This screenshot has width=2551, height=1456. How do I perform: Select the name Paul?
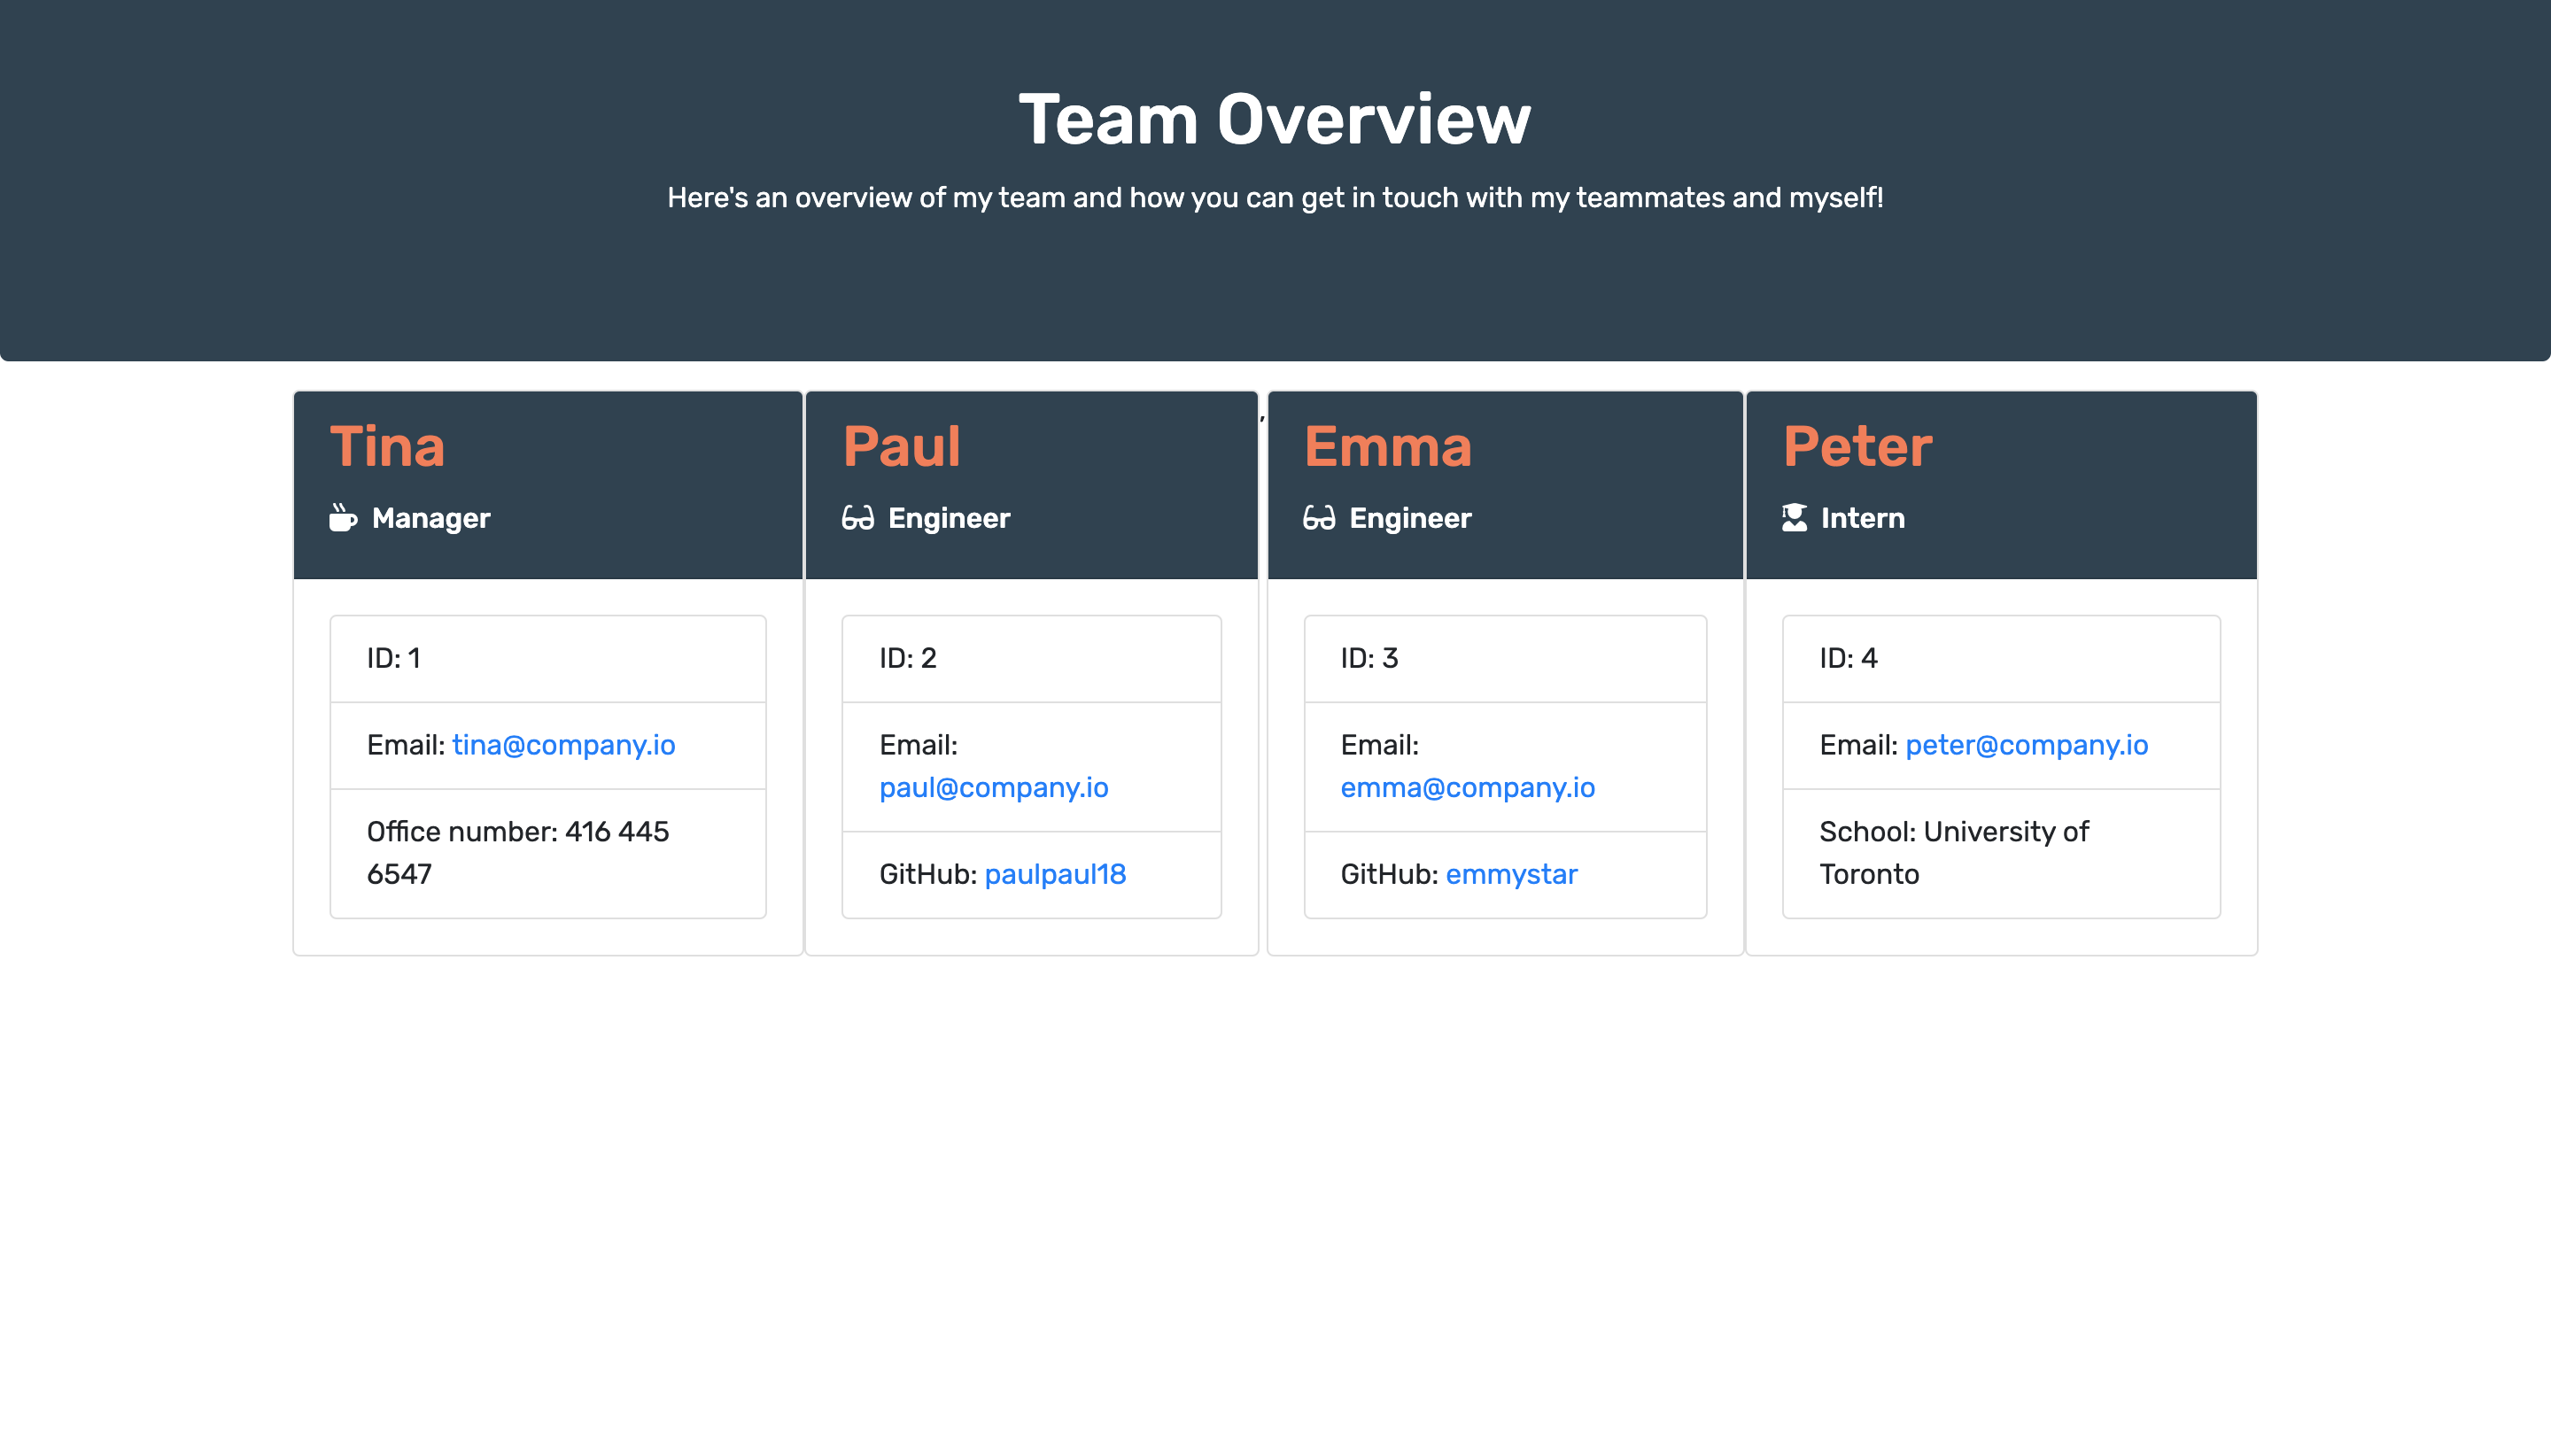[901, 446]
